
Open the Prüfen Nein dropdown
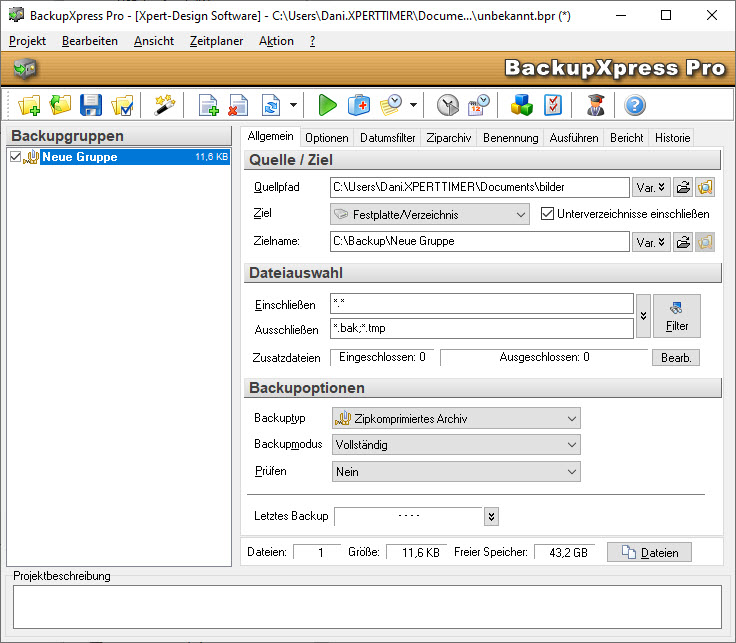coord(456,472)
